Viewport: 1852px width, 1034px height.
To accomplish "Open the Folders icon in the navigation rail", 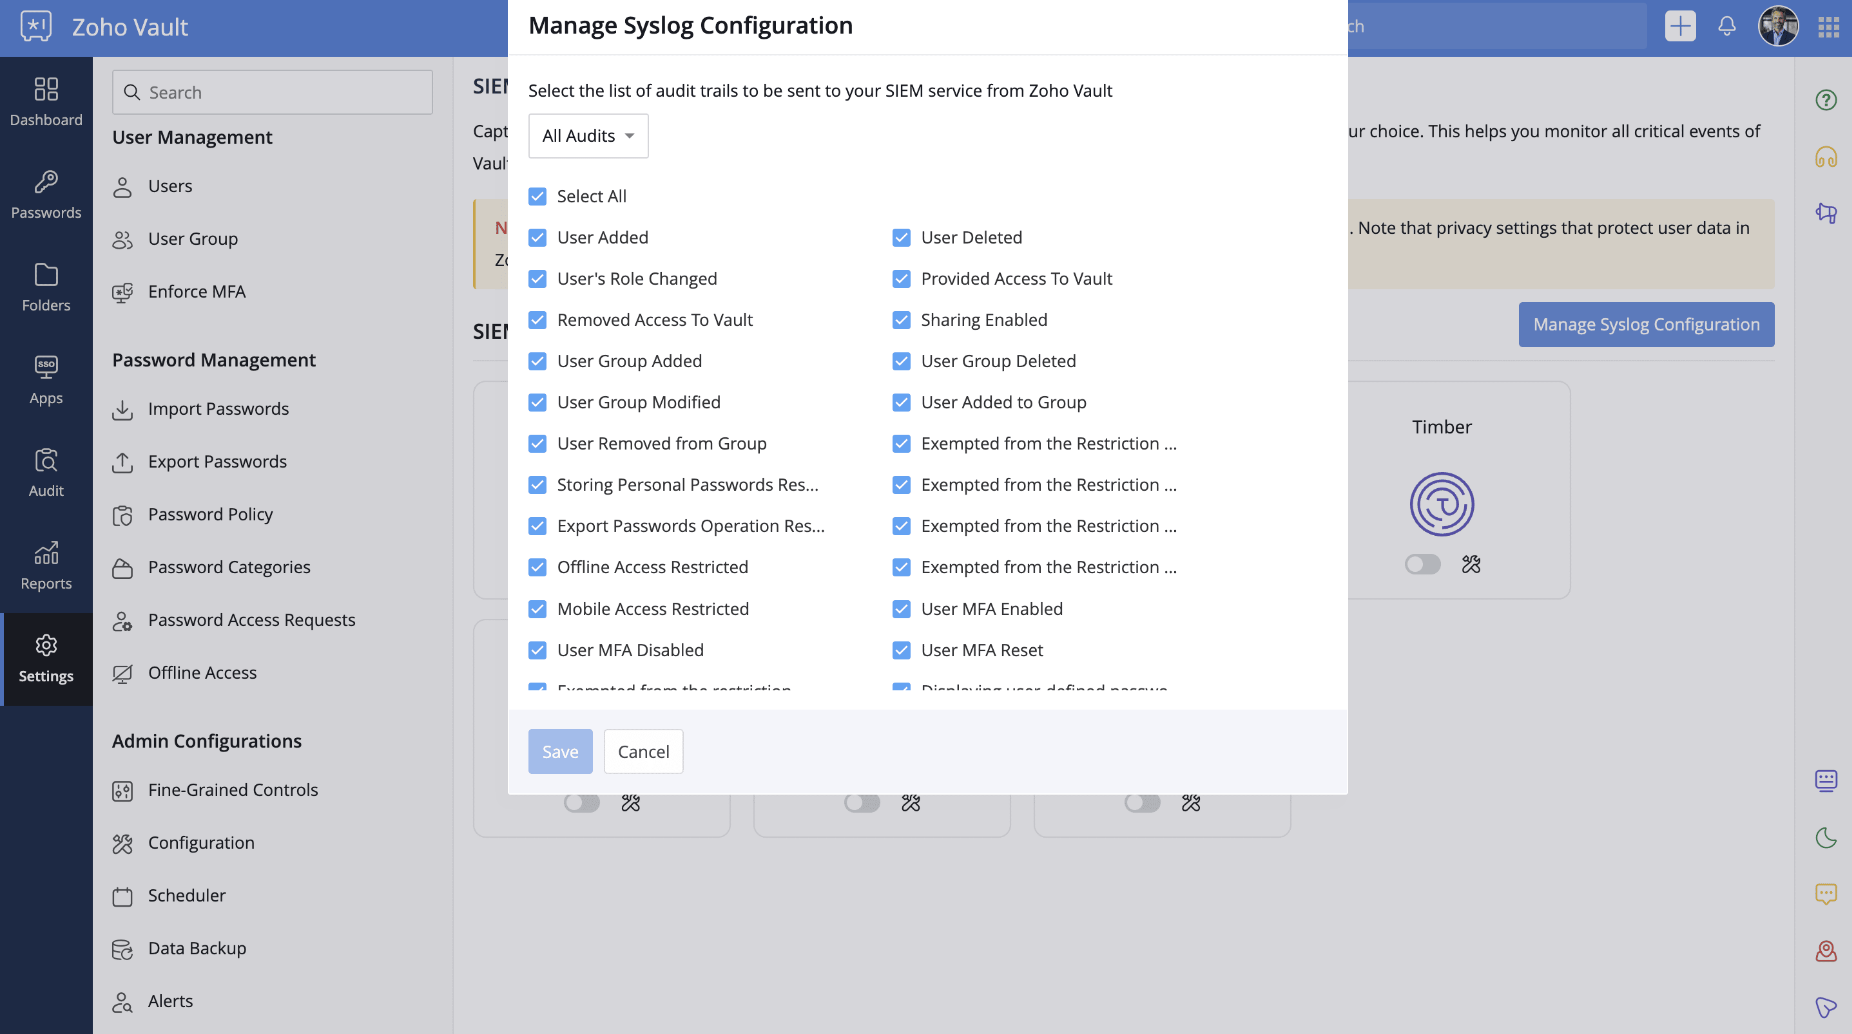I will (46, 274).
